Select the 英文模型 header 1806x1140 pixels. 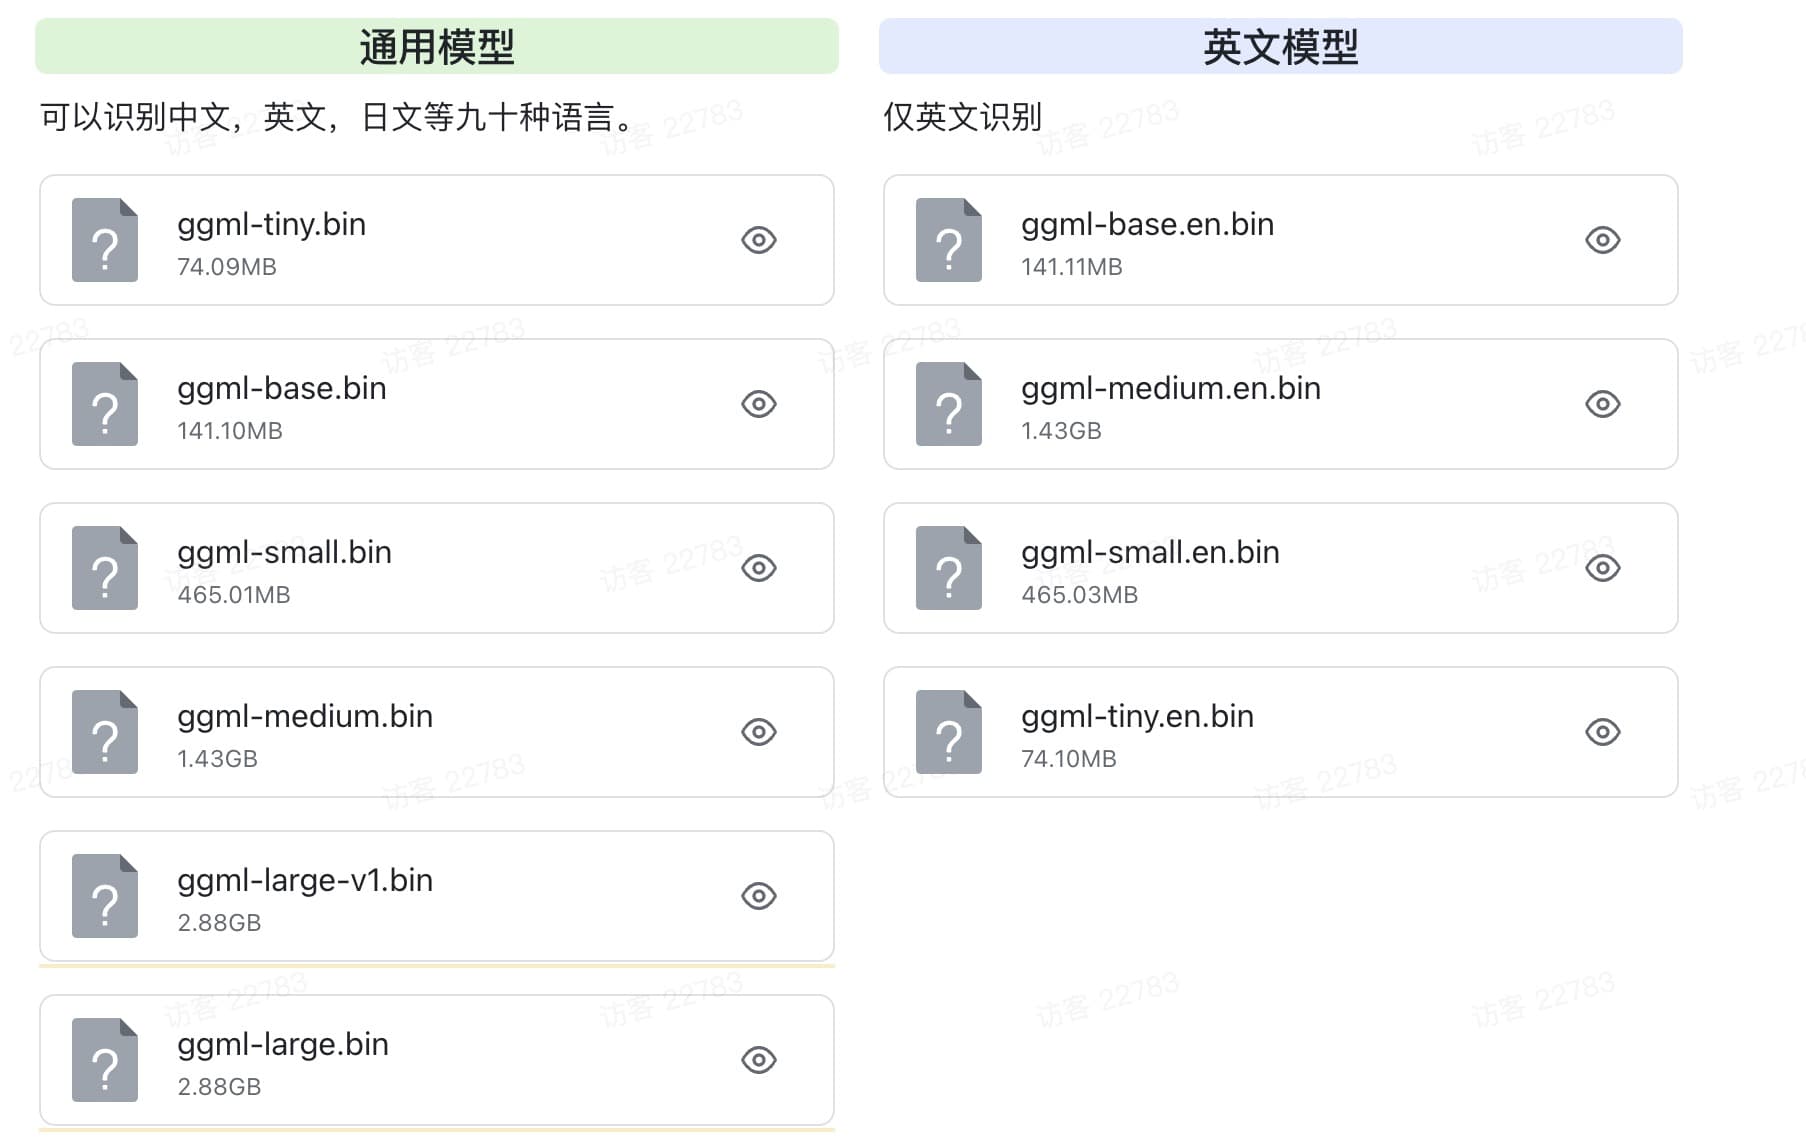tap(1280, 46)
